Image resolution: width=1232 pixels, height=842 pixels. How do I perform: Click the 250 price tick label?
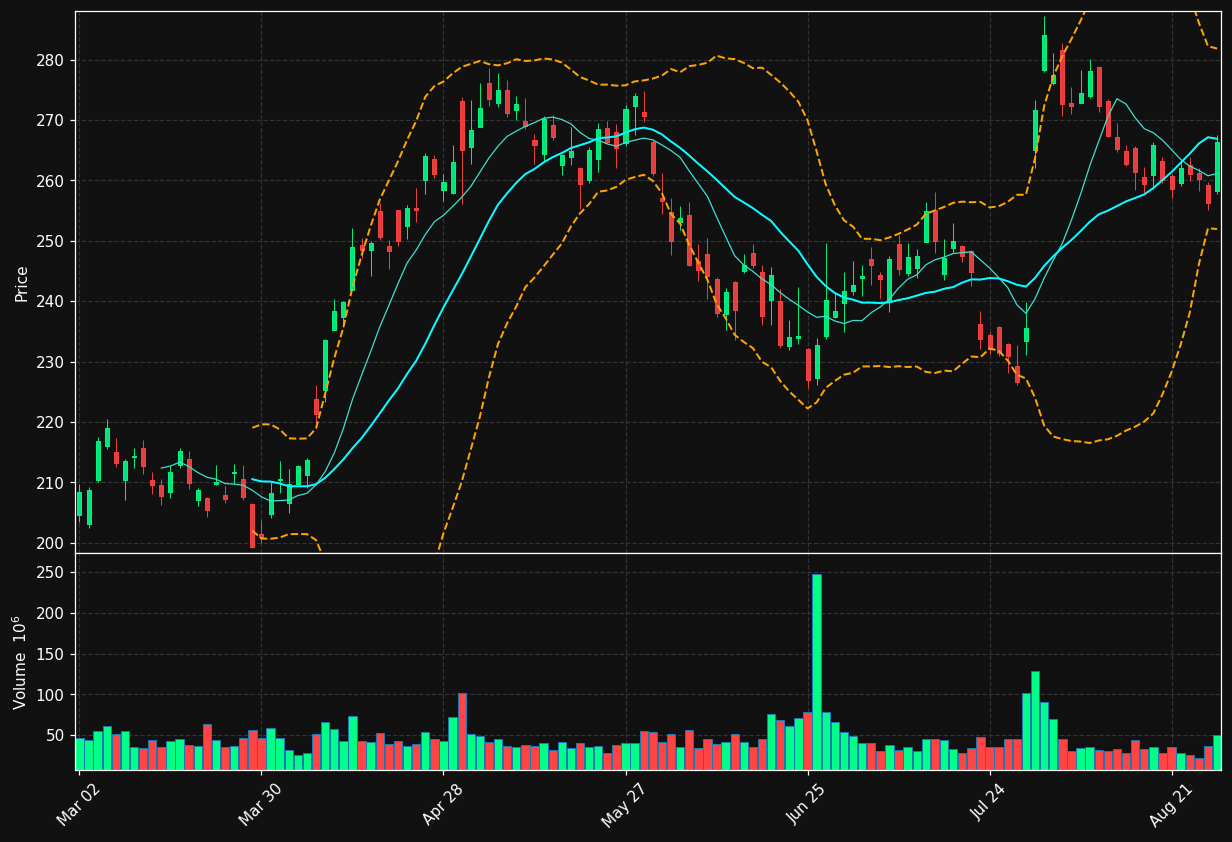pos(51,242)
